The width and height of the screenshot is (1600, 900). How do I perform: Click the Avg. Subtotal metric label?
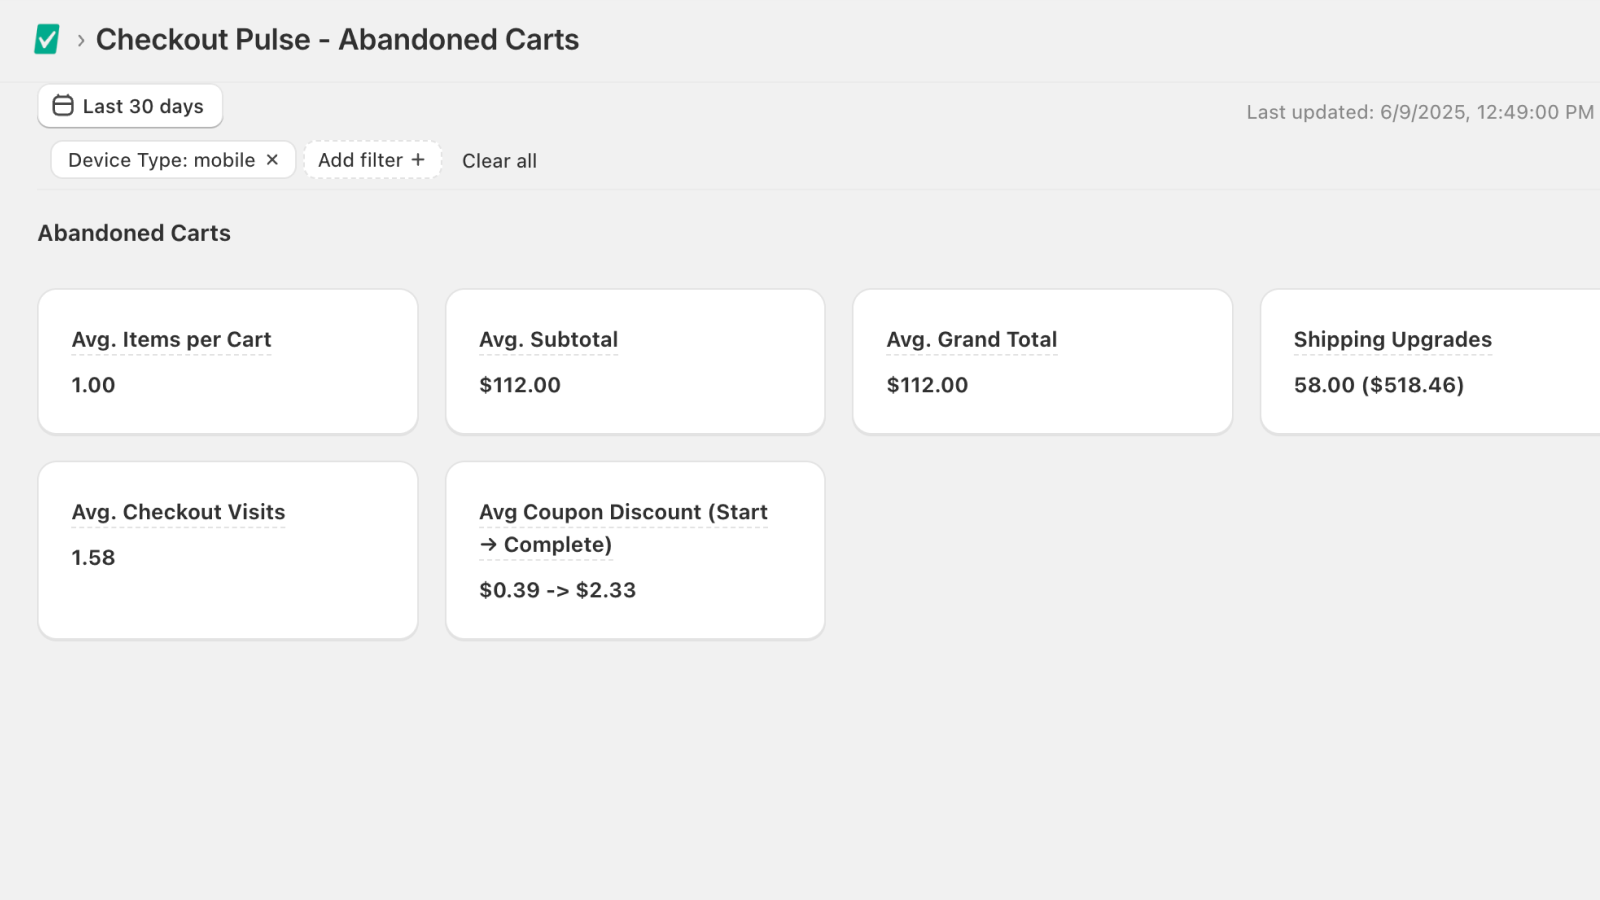pos(548,340)
